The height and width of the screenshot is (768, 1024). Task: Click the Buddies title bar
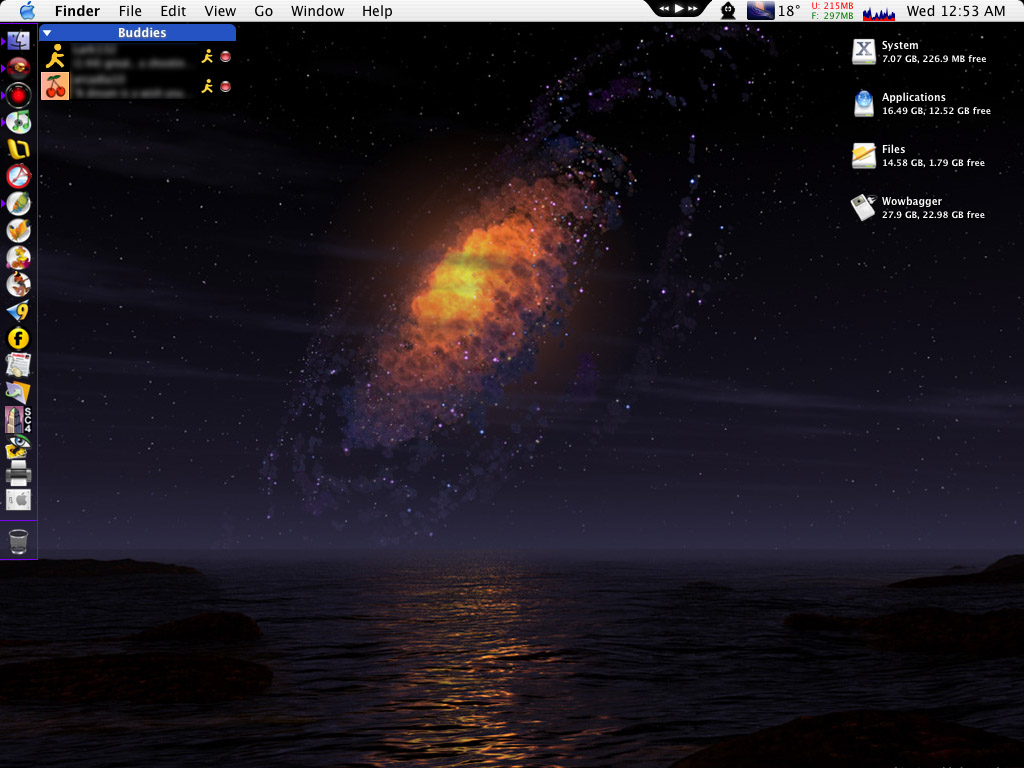click(138, 33)
